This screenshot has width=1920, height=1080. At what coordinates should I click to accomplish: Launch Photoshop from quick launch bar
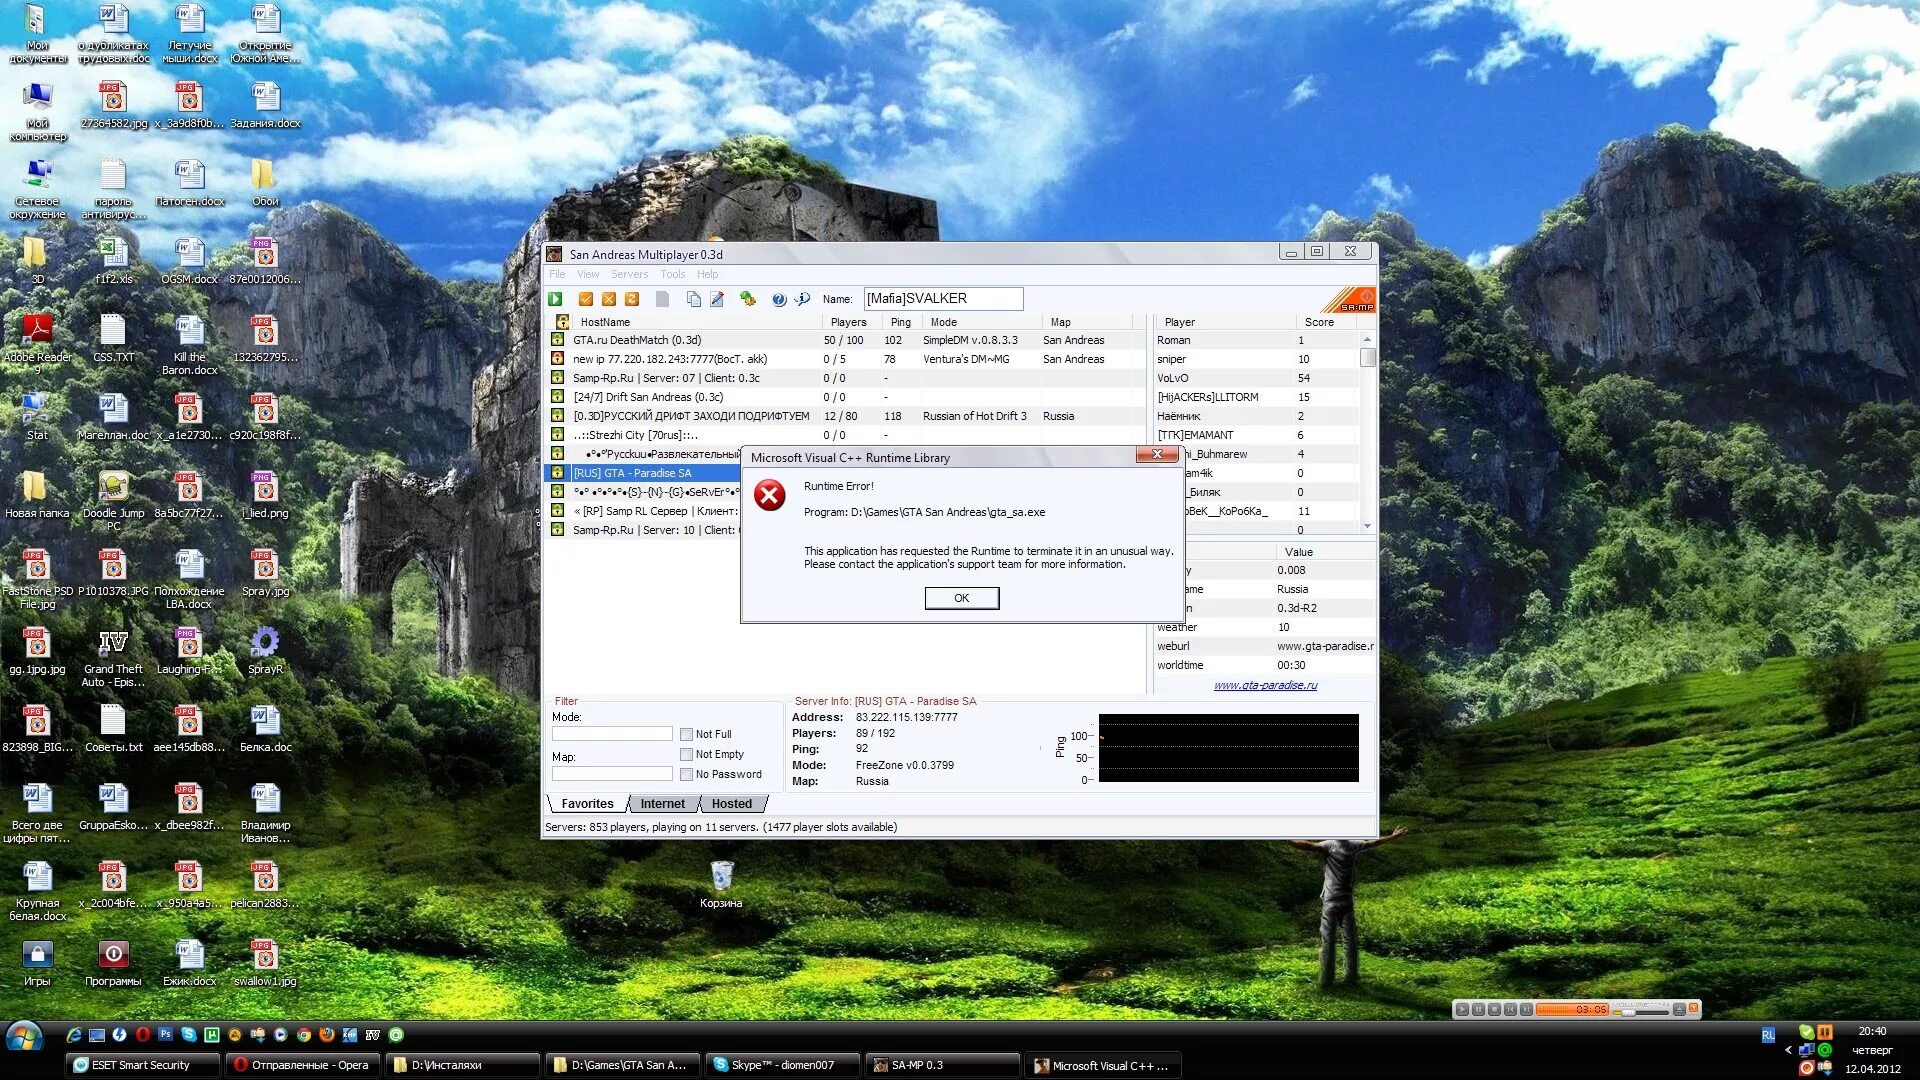pyautogui.click(x=166, y=1035)
